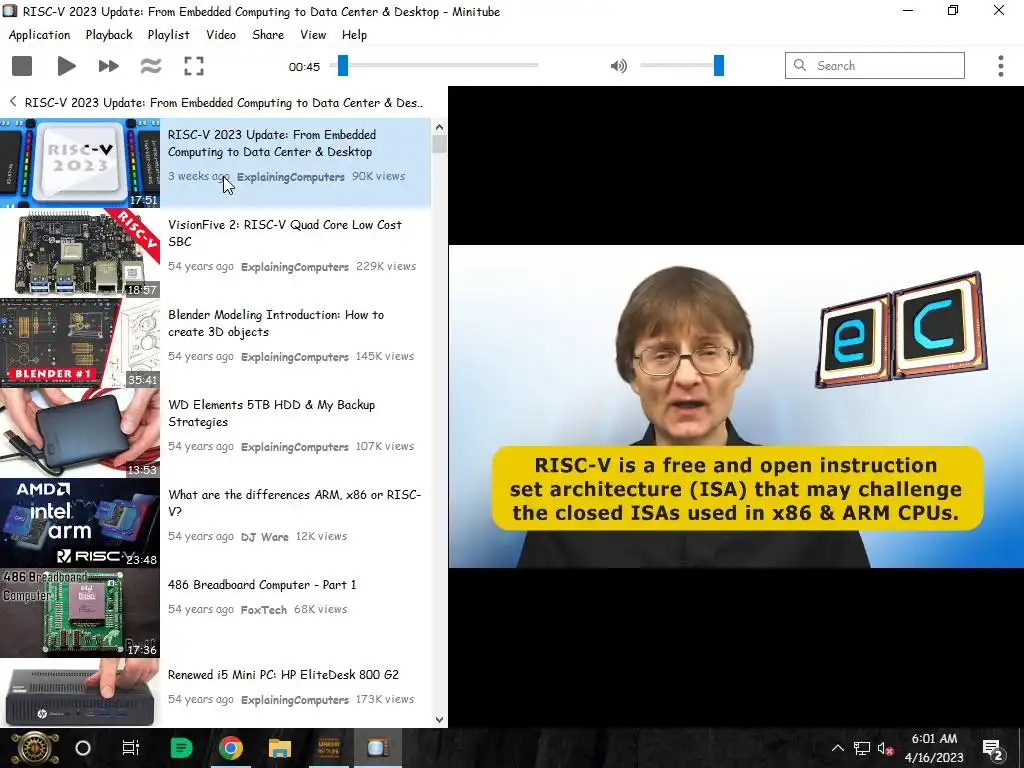The image size is (1024, 768).
Task: Open Task View on the taskbar
Action: (x=131, y=748)
